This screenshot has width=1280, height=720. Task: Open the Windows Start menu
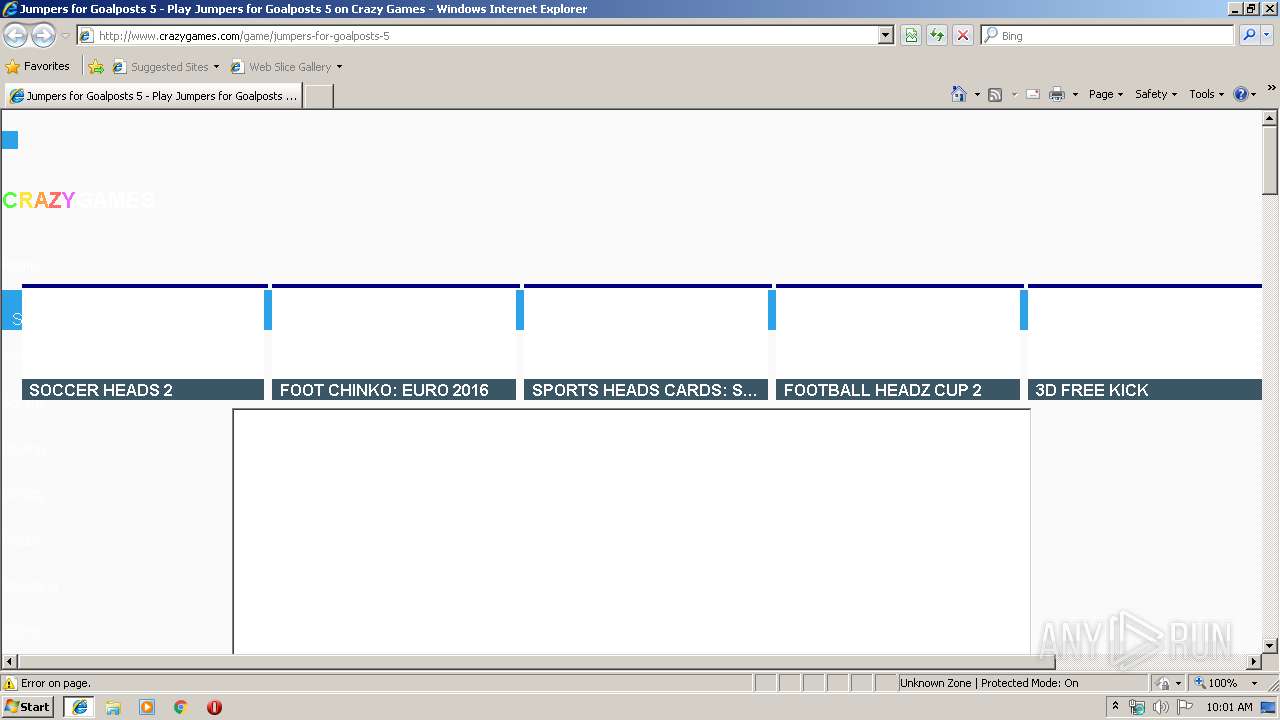pos(27,707)
